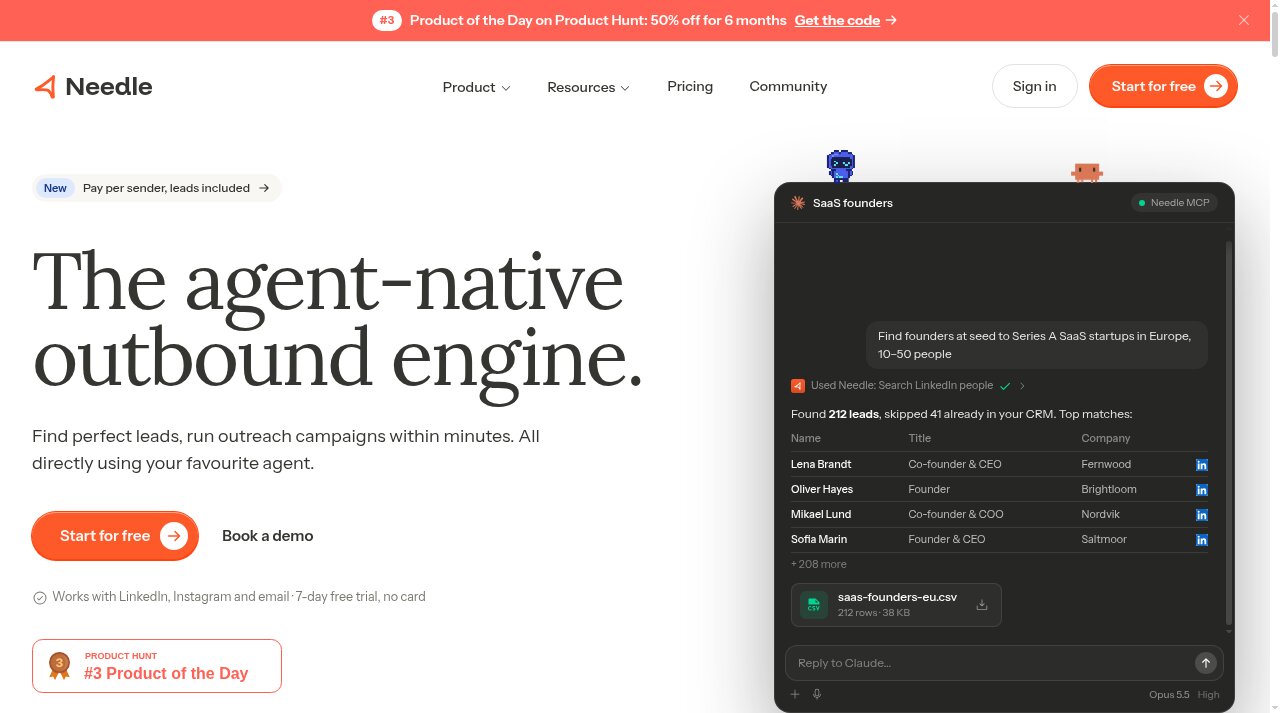Open Lena Brandt's LinkedIn icon
Screen dimensions: 1280x713
pyautogui.click(x=1202, y=465)
